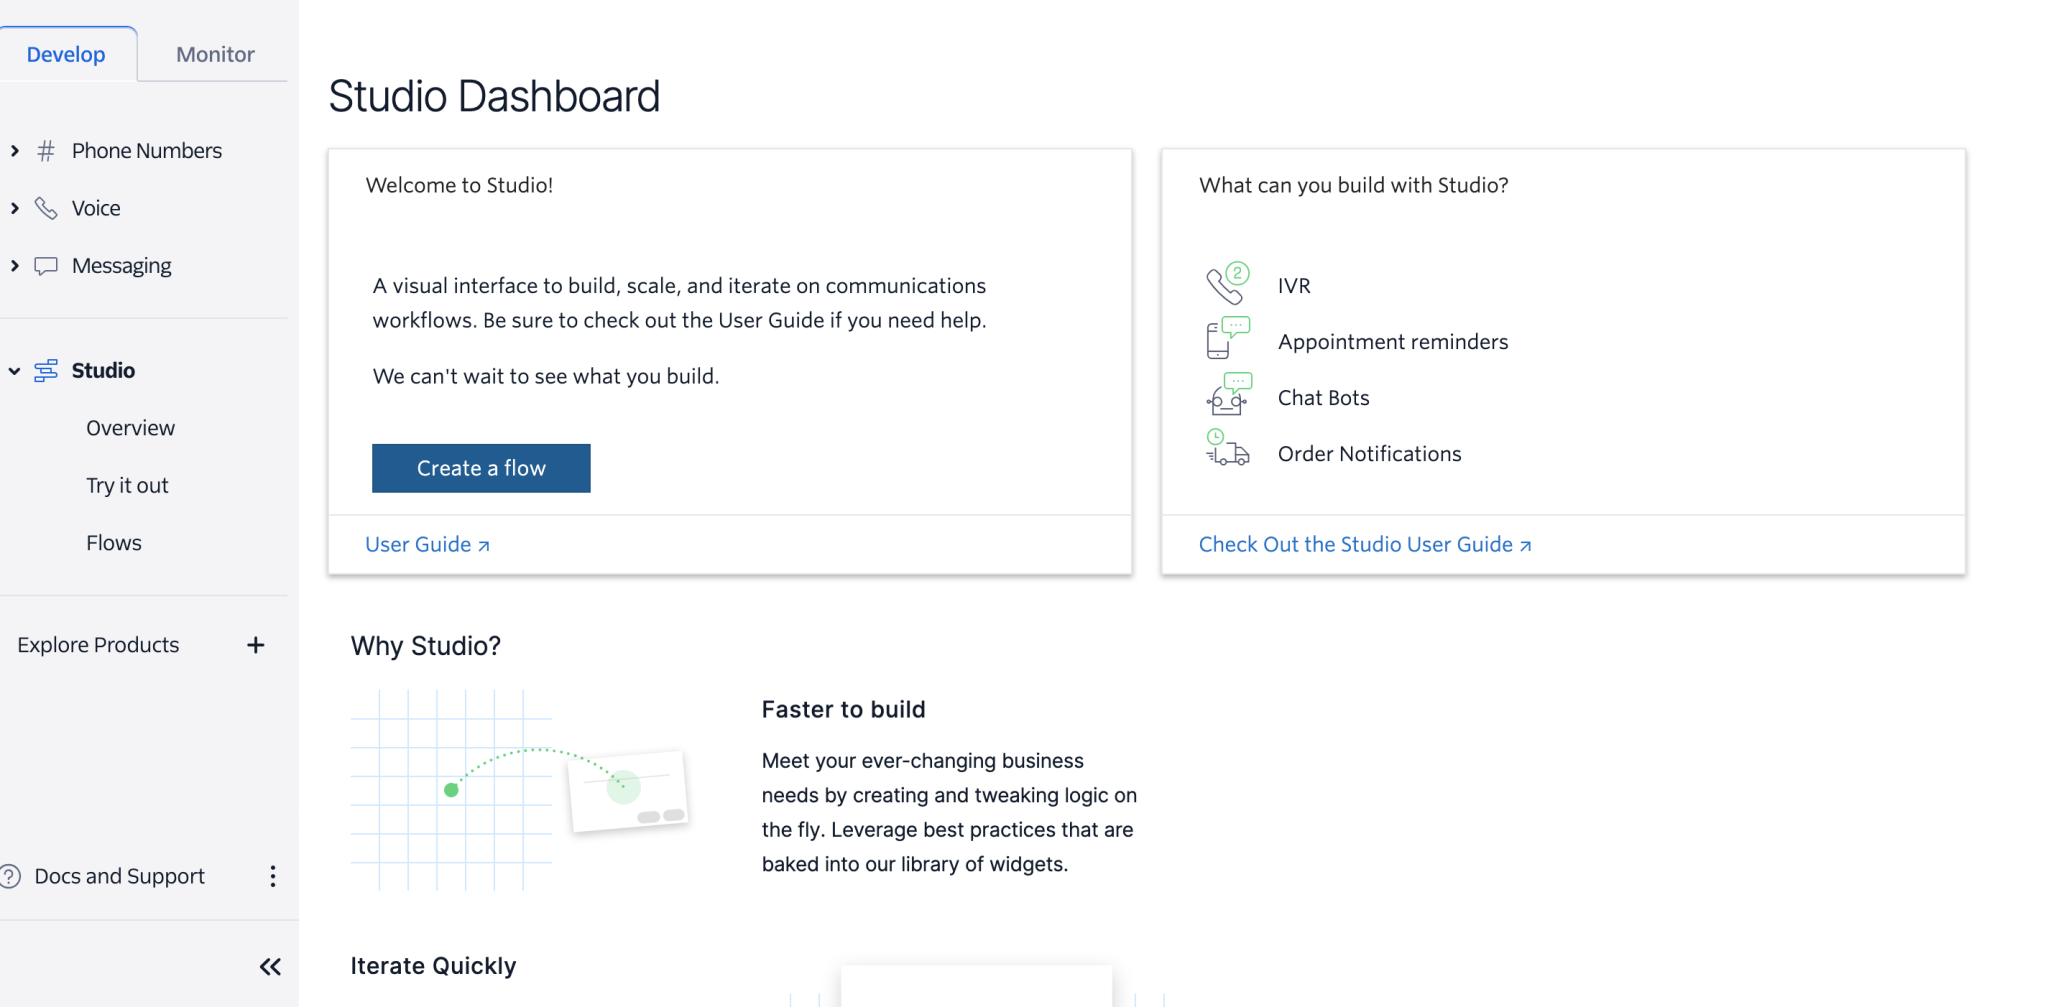Image resolution: width=2048 pixels, height=1007 pixels.
Task: Click the Chat Bots icon
Action: [1227, 396]
